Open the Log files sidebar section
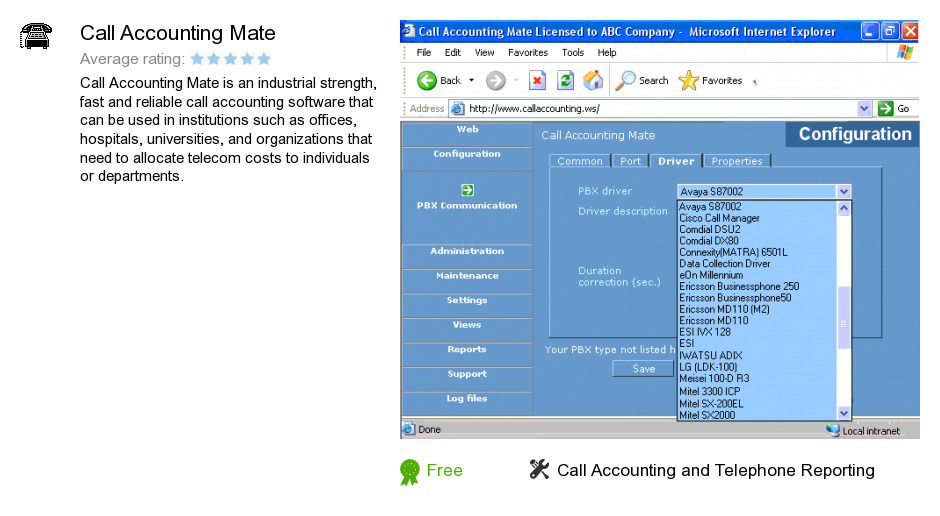The width and height of the screenshot is (940, 516). click(467, 402)
